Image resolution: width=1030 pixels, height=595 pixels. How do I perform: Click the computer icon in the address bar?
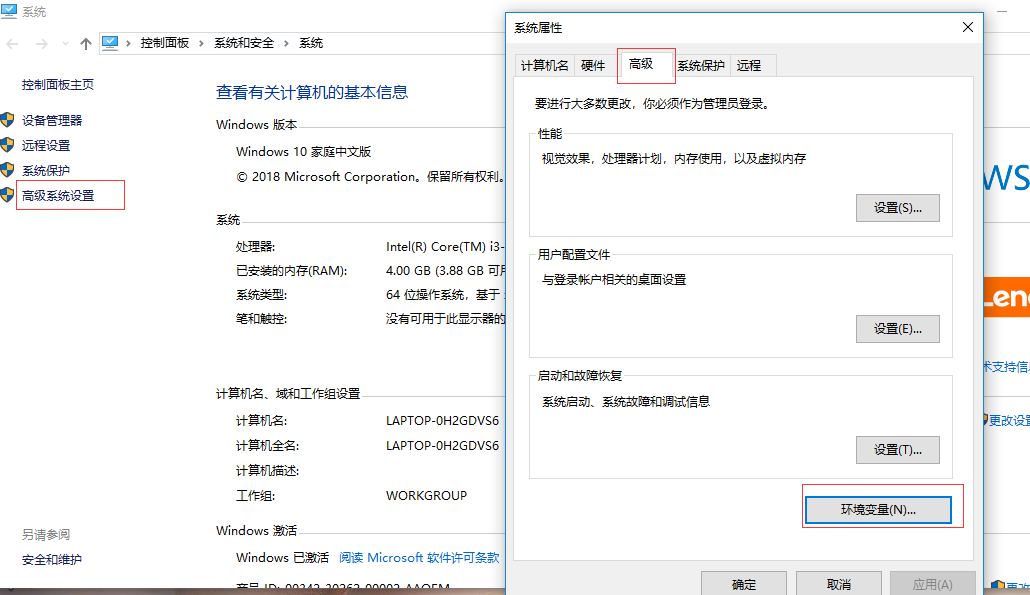(x=111, y=43)
